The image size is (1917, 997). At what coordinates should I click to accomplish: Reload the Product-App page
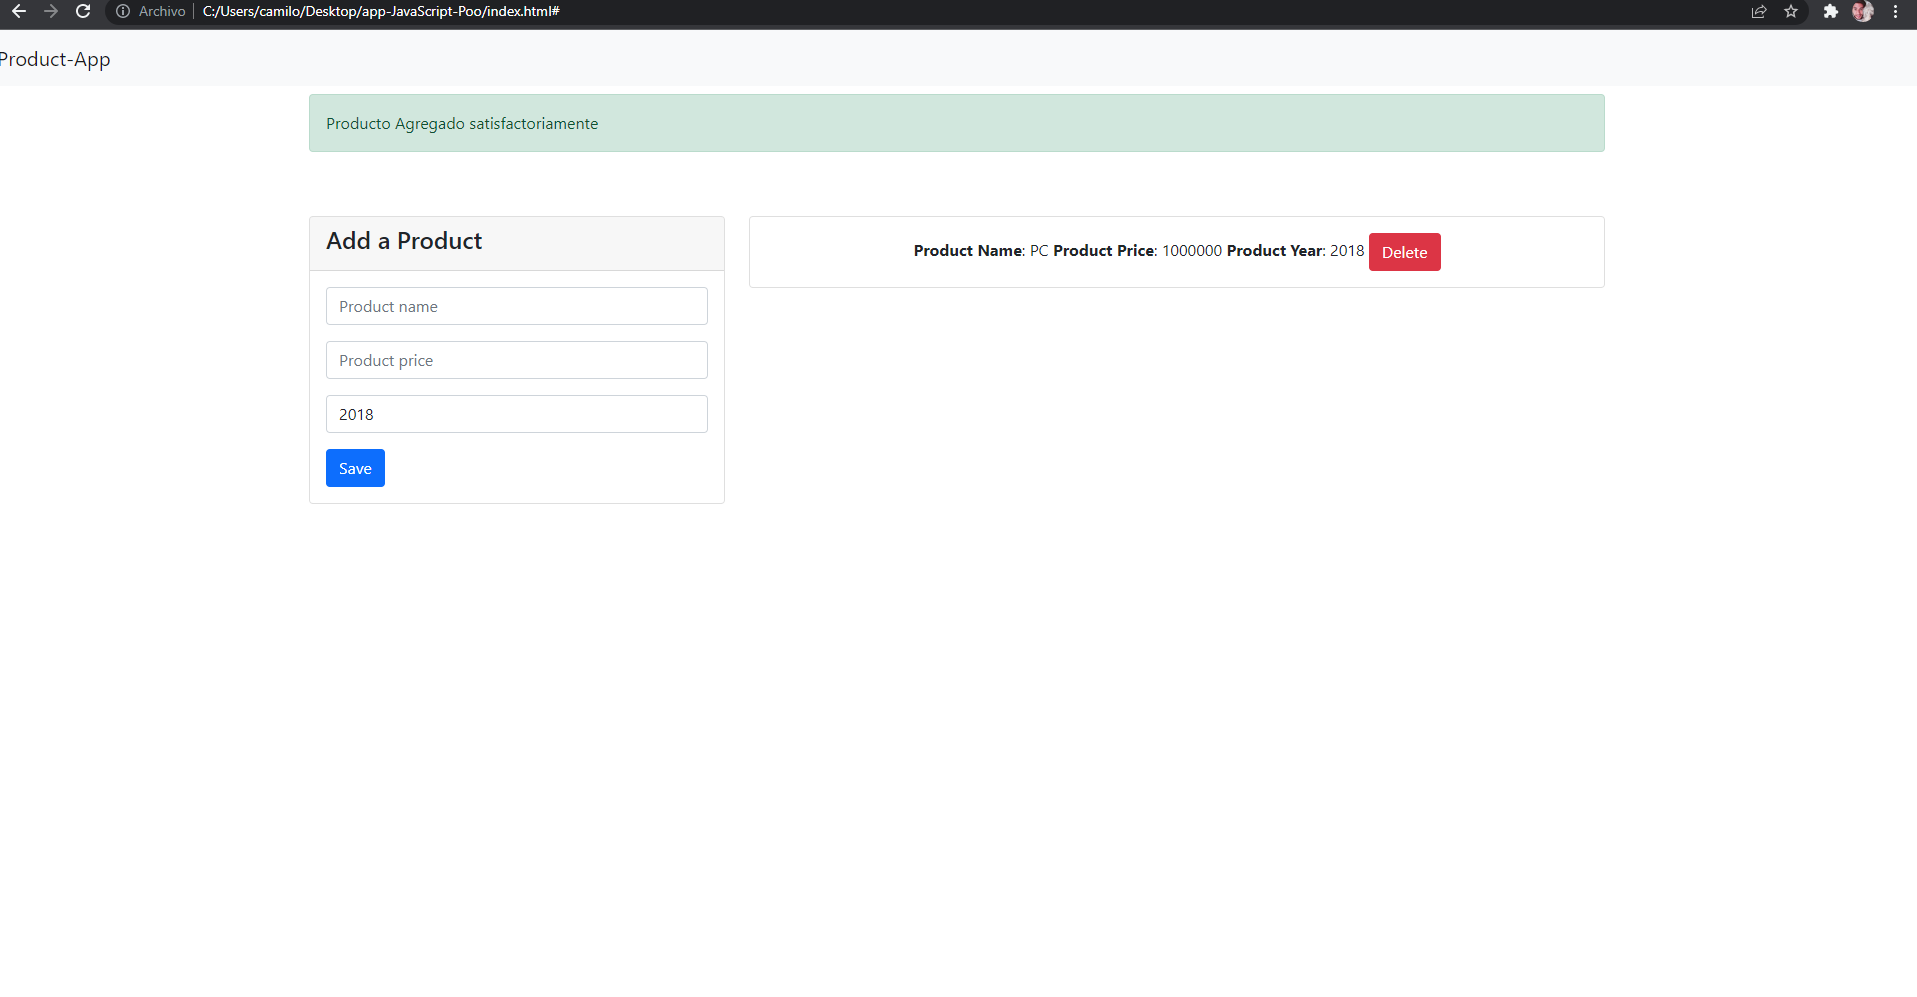point(83,11)
